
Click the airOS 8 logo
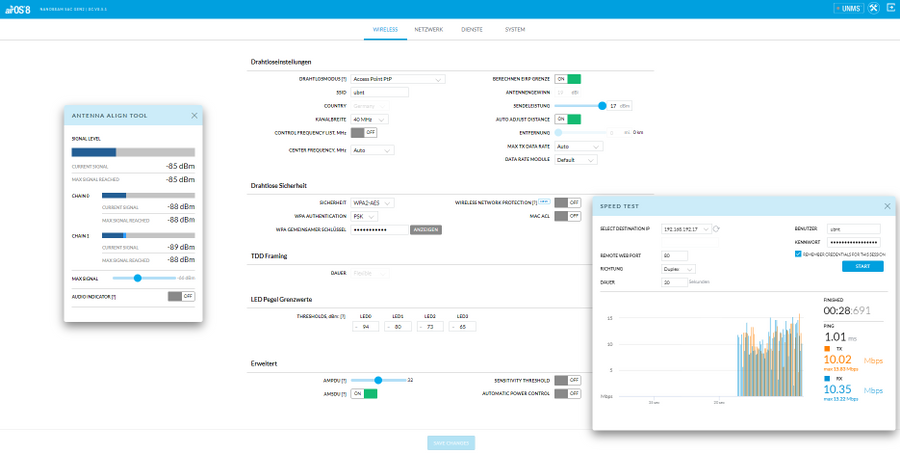click(x=18, y=9)
